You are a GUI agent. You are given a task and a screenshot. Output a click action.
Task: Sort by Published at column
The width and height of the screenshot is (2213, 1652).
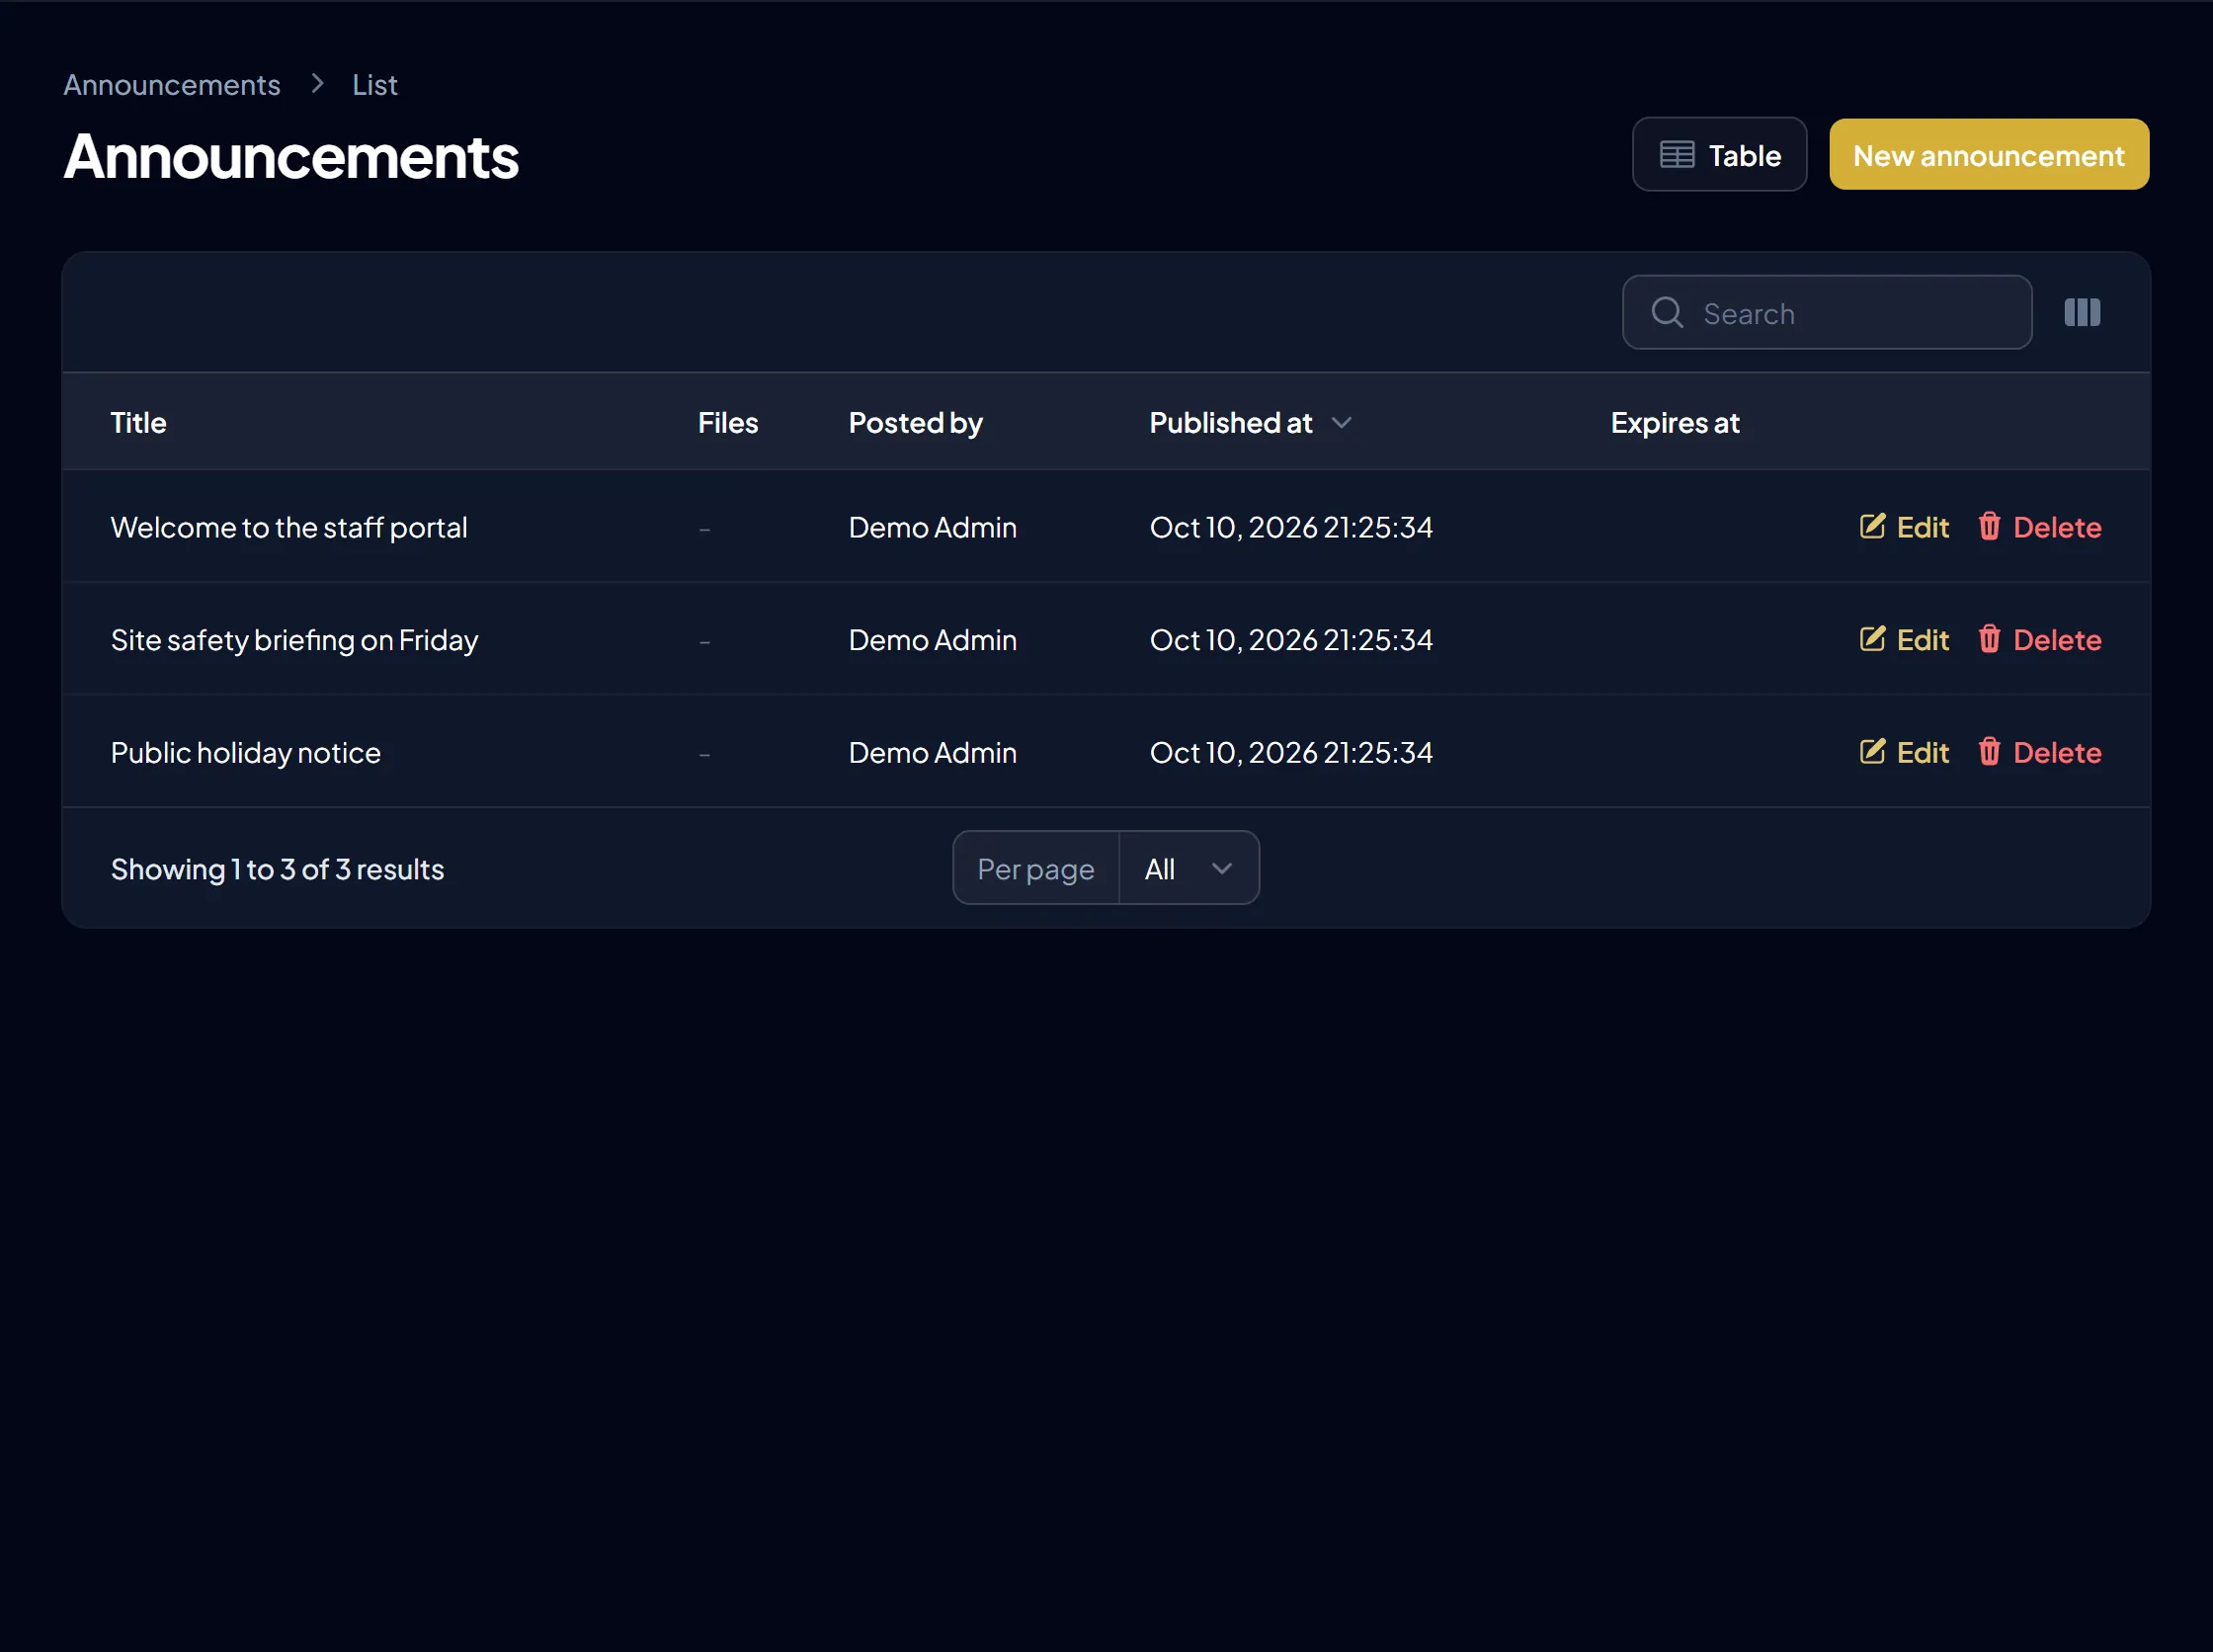1250,423
